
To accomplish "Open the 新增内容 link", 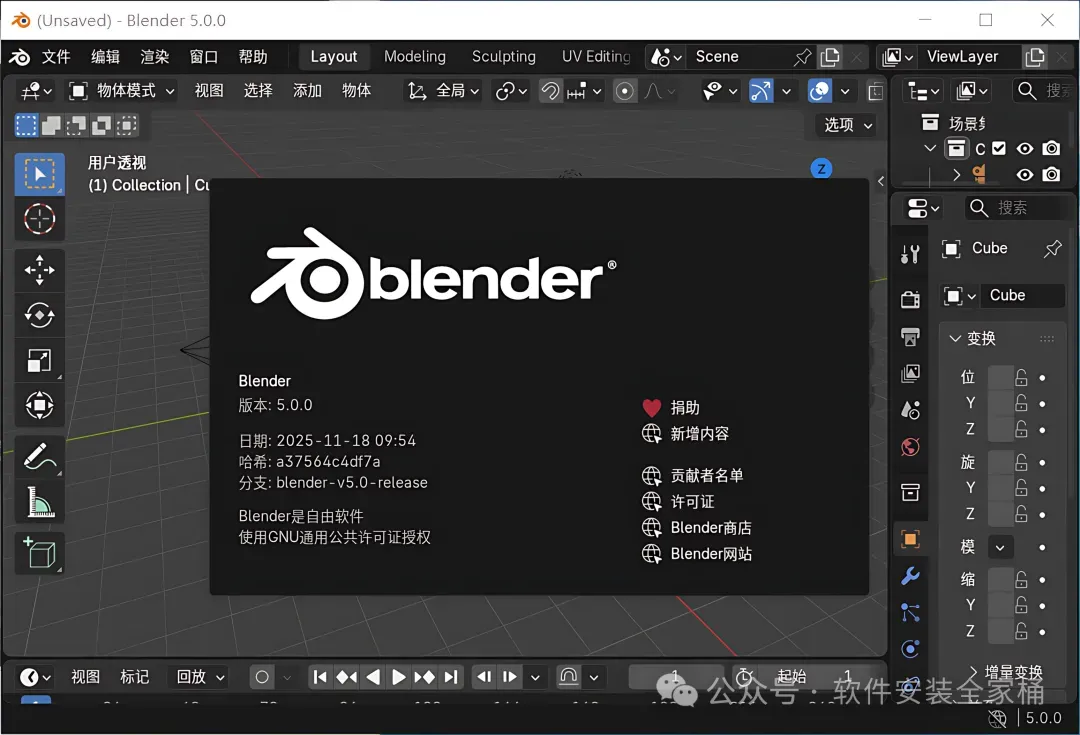I will click(x=685, y=434).
